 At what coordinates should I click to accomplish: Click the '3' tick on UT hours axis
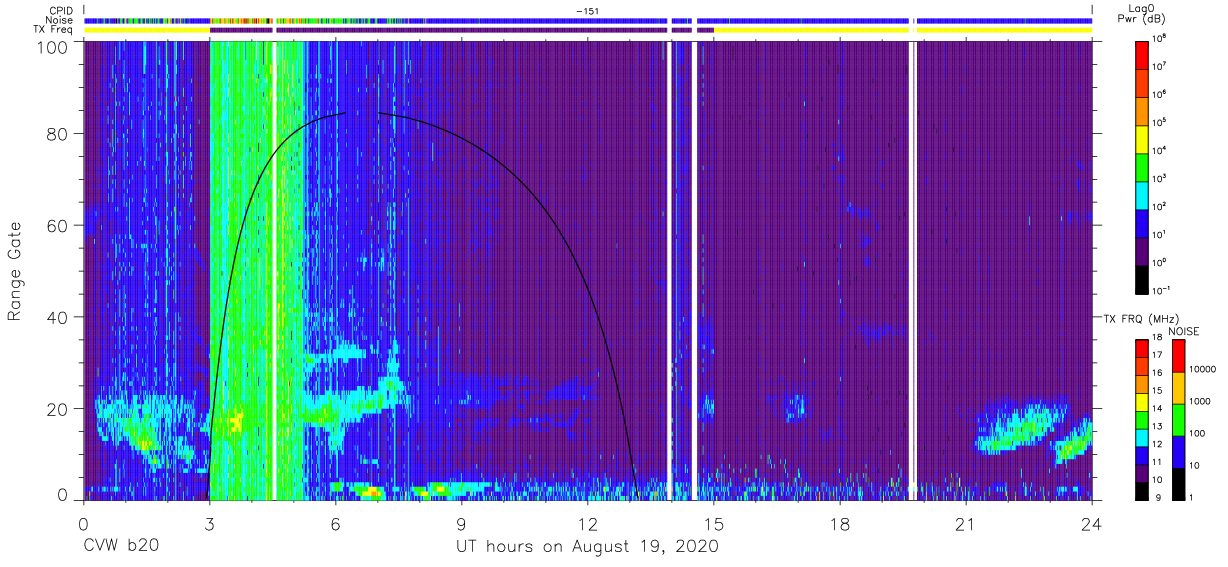coord(209,523)
